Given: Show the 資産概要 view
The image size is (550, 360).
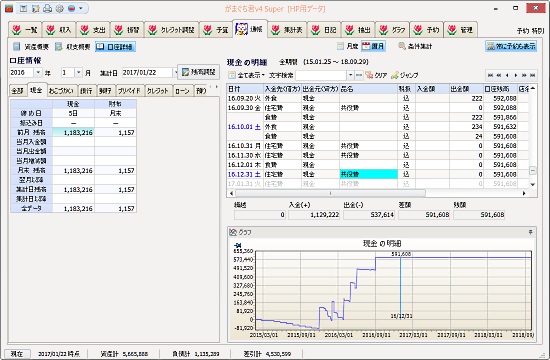Looking at the screenshot, I should [31, 46].
